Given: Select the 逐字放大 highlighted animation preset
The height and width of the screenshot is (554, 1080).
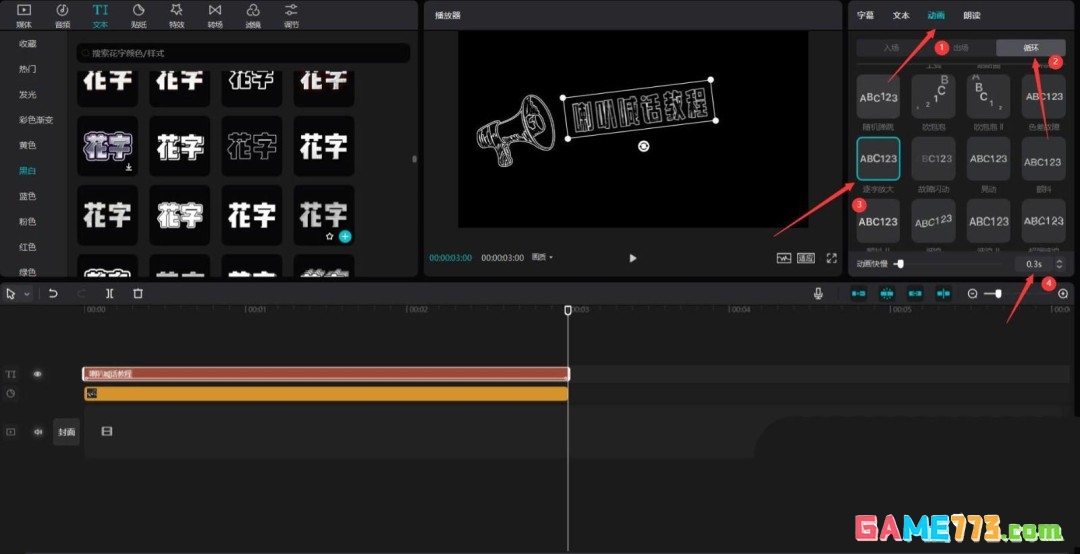Looking at the screenshot, I should point(878,158).
